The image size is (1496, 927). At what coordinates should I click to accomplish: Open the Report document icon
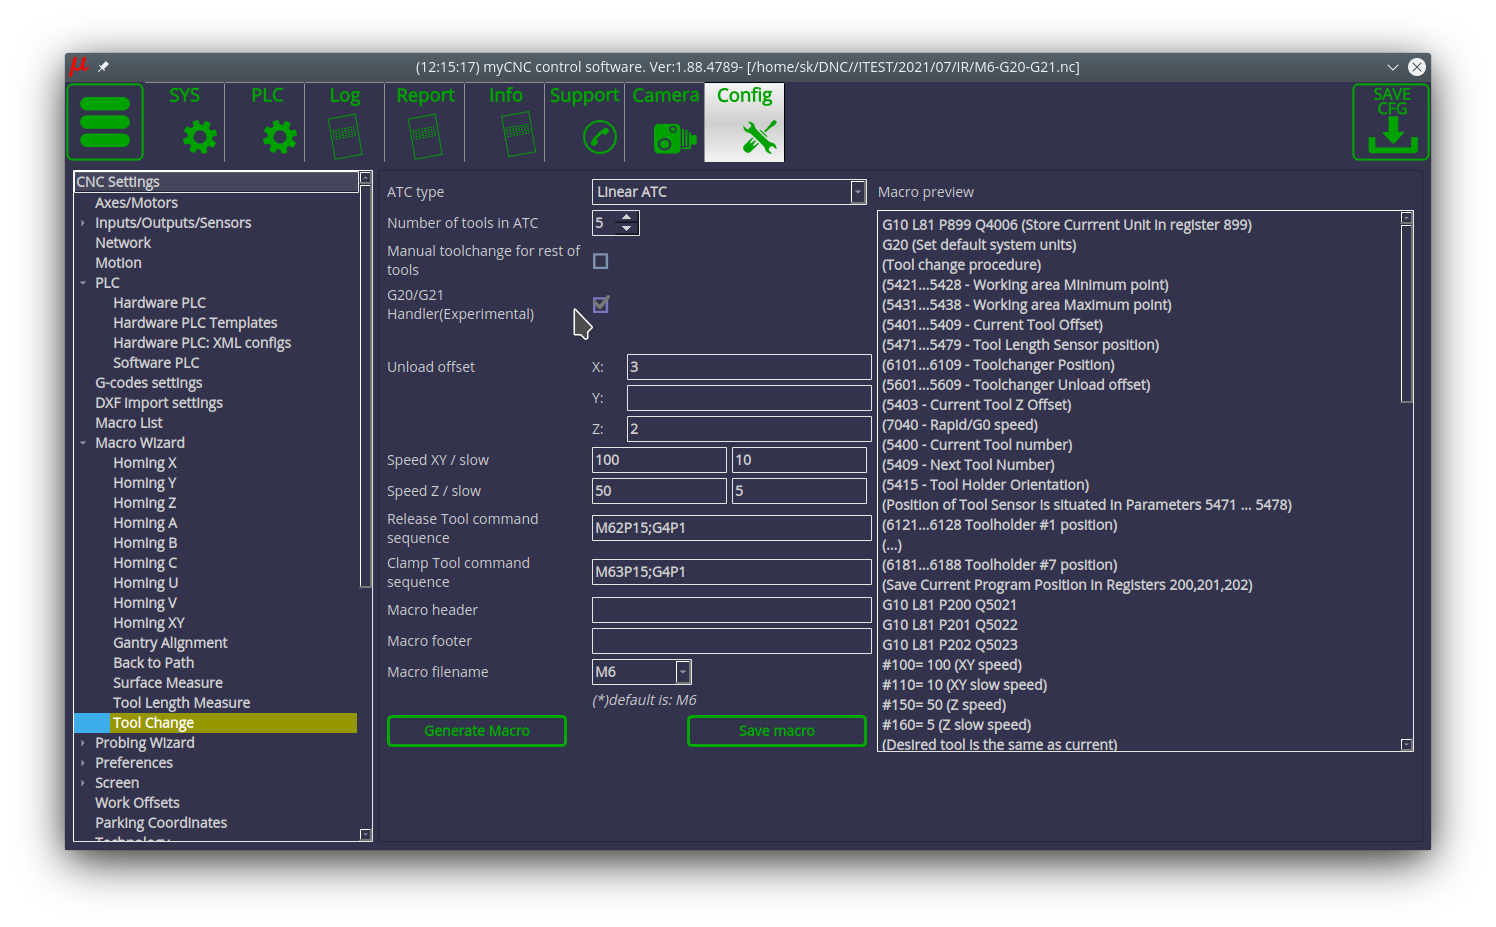[x=425, y=137]
